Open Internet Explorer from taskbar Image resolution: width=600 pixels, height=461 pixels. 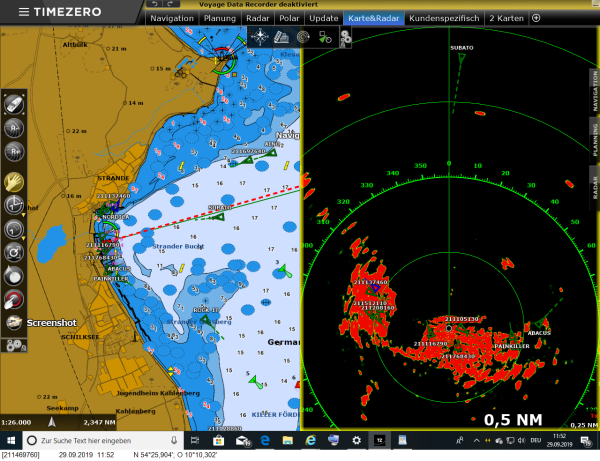pyautogui.click(x=310, y=440)
